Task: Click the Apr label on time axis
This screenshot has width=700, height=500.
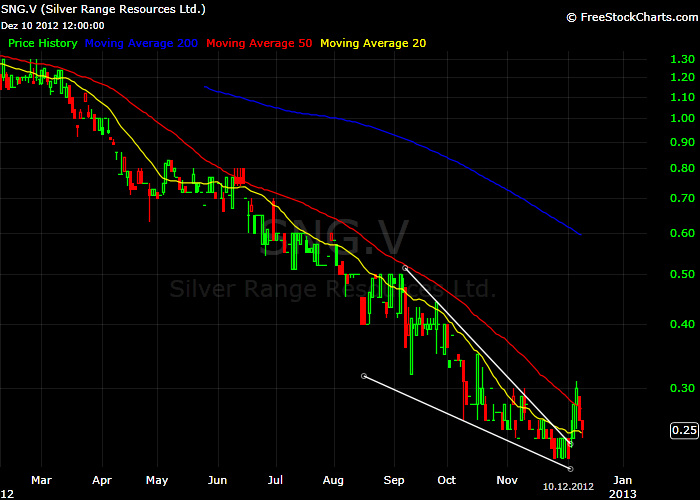Action: [x=102, y=481]
